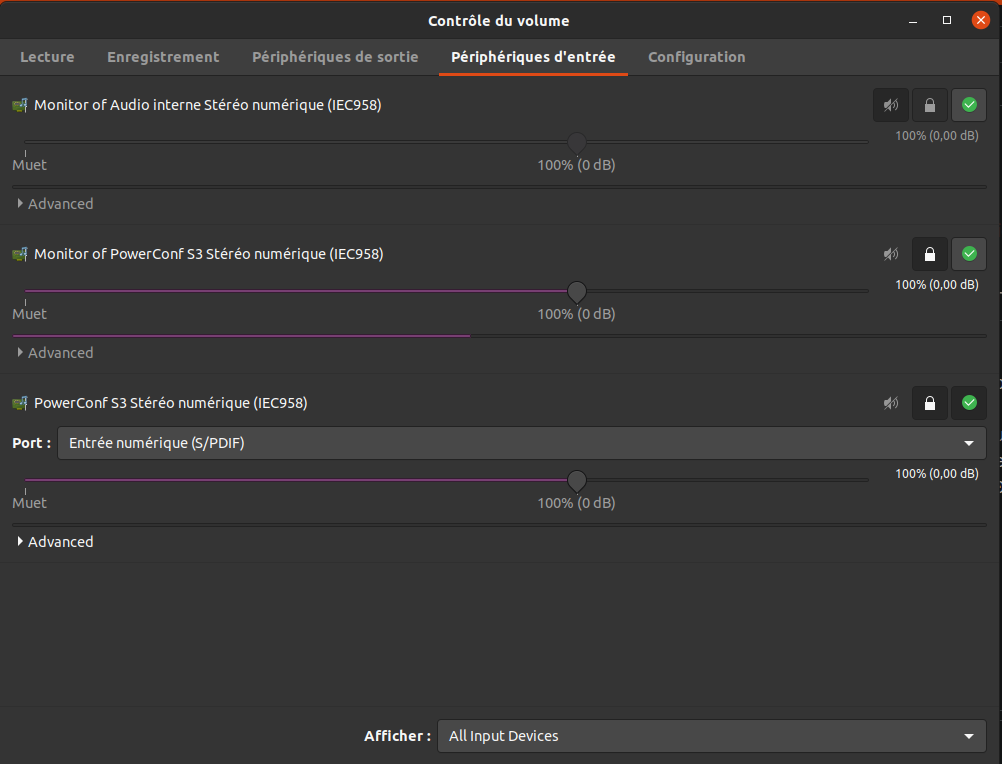
Task: Open the Configuration tab
Action: point(696,57)
